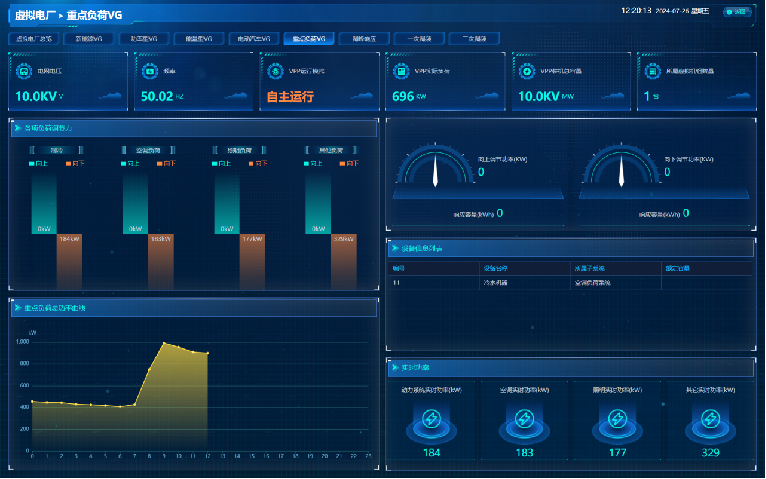Click the left gauge needle dial

click(436, 171)
